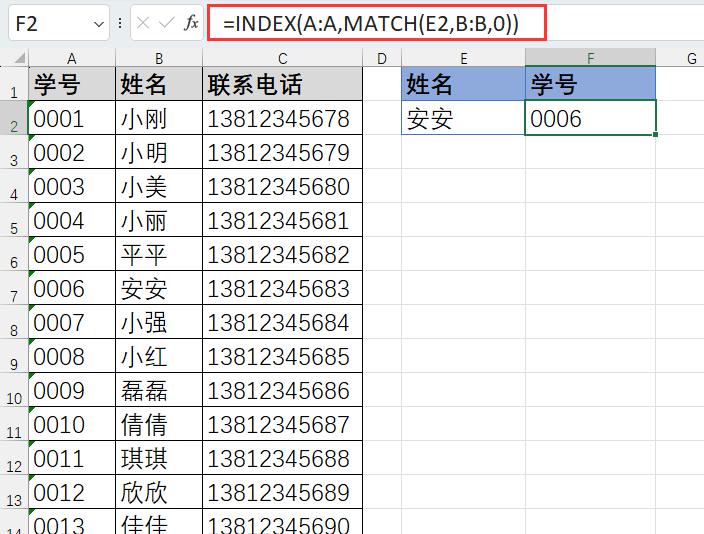Confirm entry with the checkmark icon

[167, 23]
